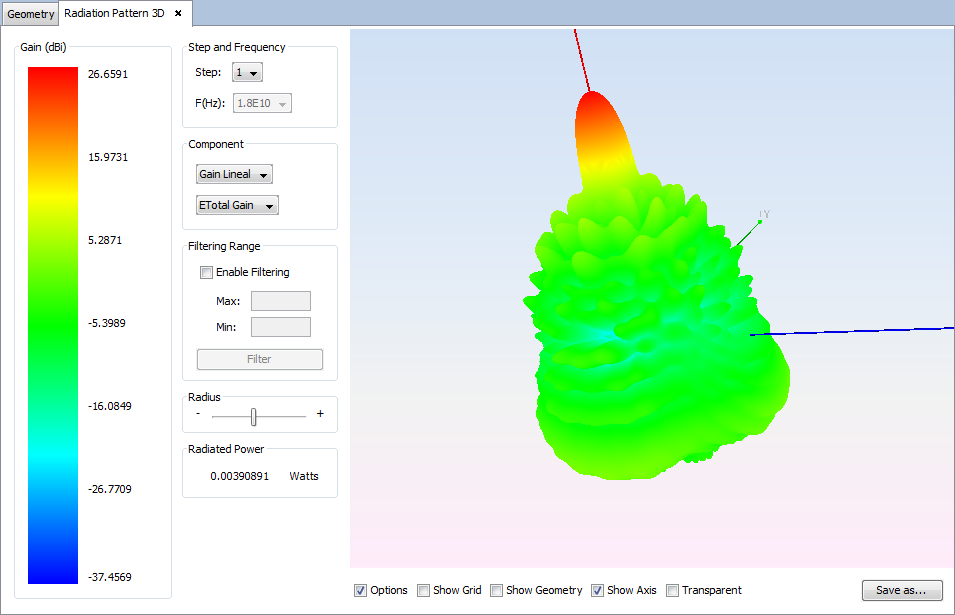The width and height of the screenshot is (955, 615).
Task: Uncheck the Options checkbox
Action: coord(361,590)
